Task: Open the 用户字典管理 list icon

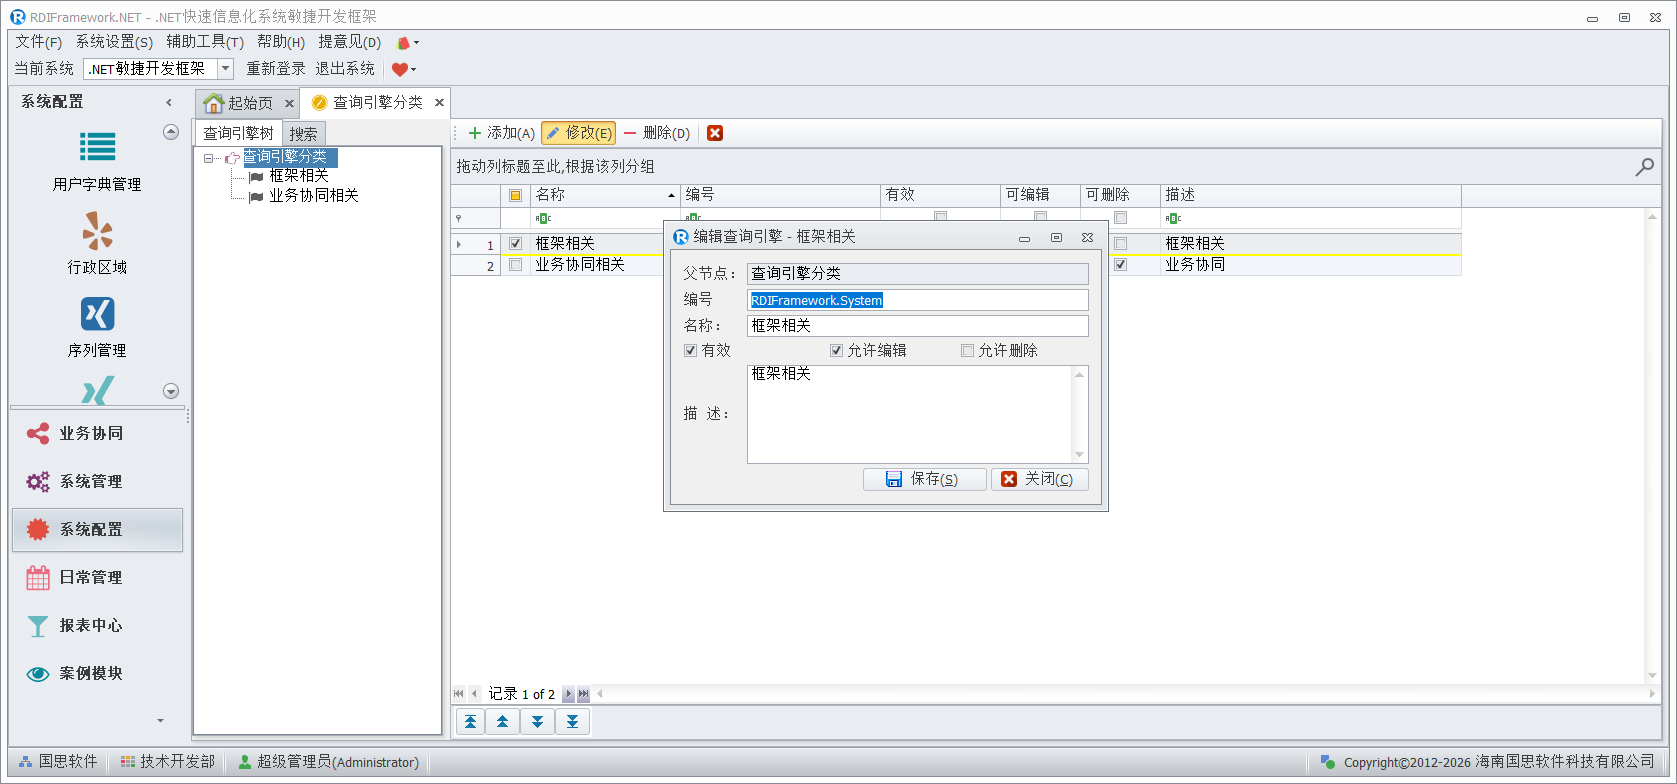Action: click(97, 148)
